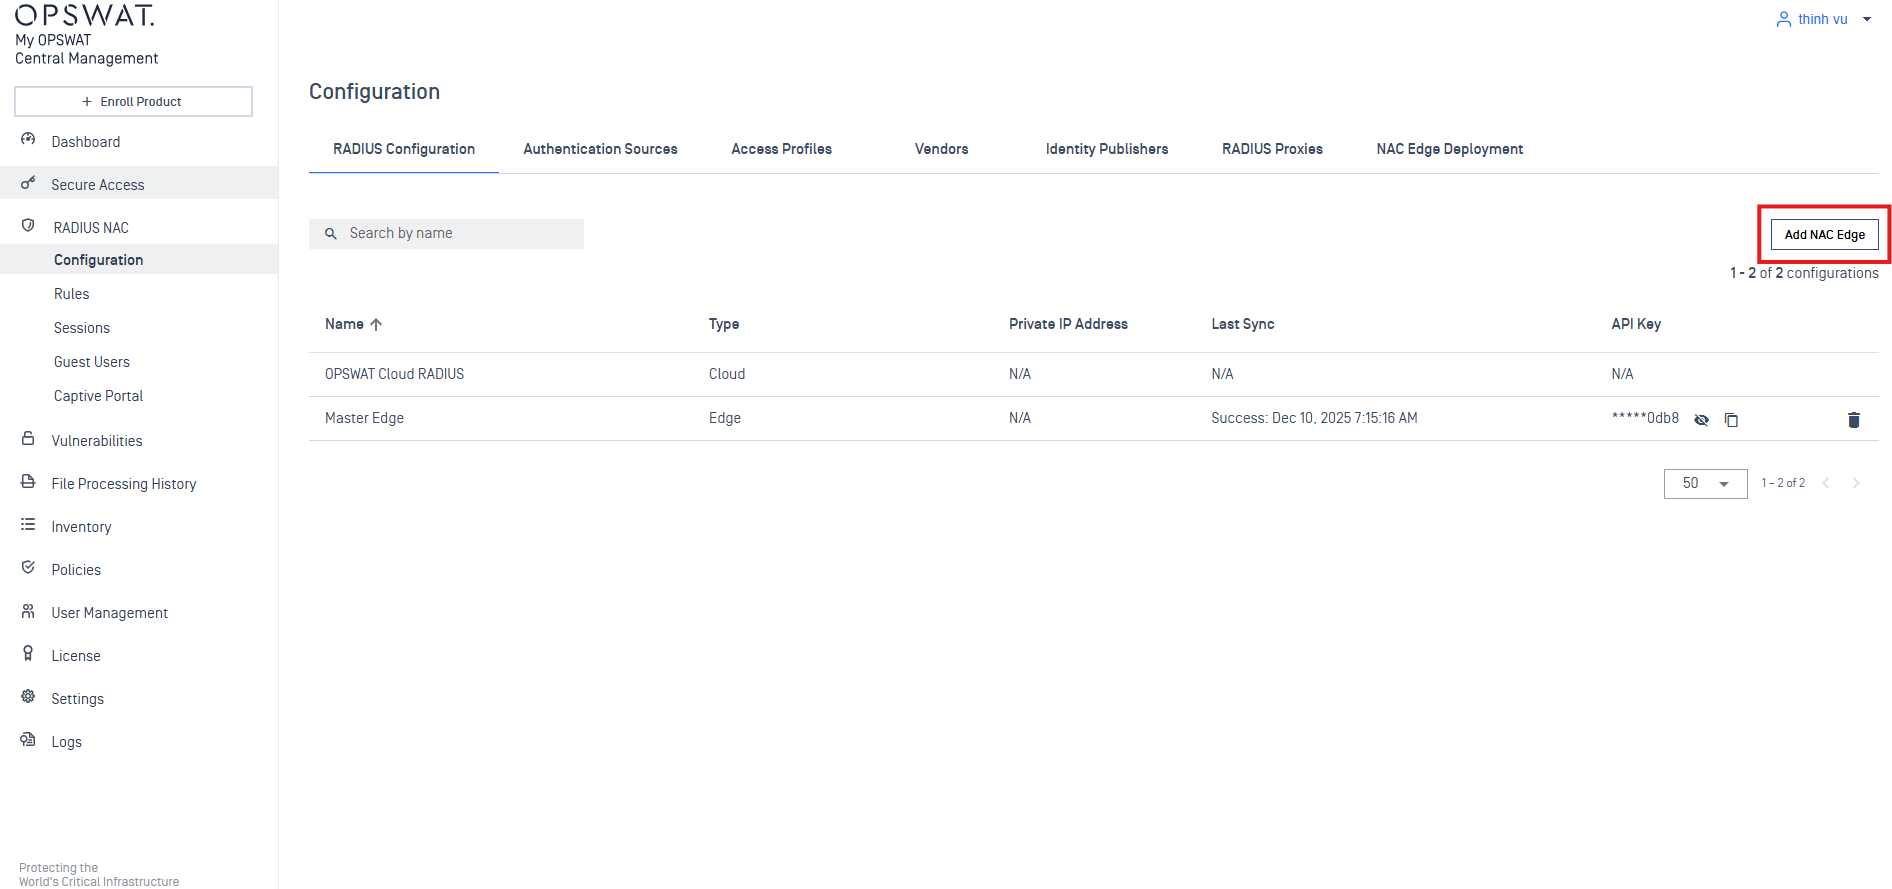The image size is (1892, 889).
Task: Click the Vulnerabilities lock icon
Action: point(28,439)
